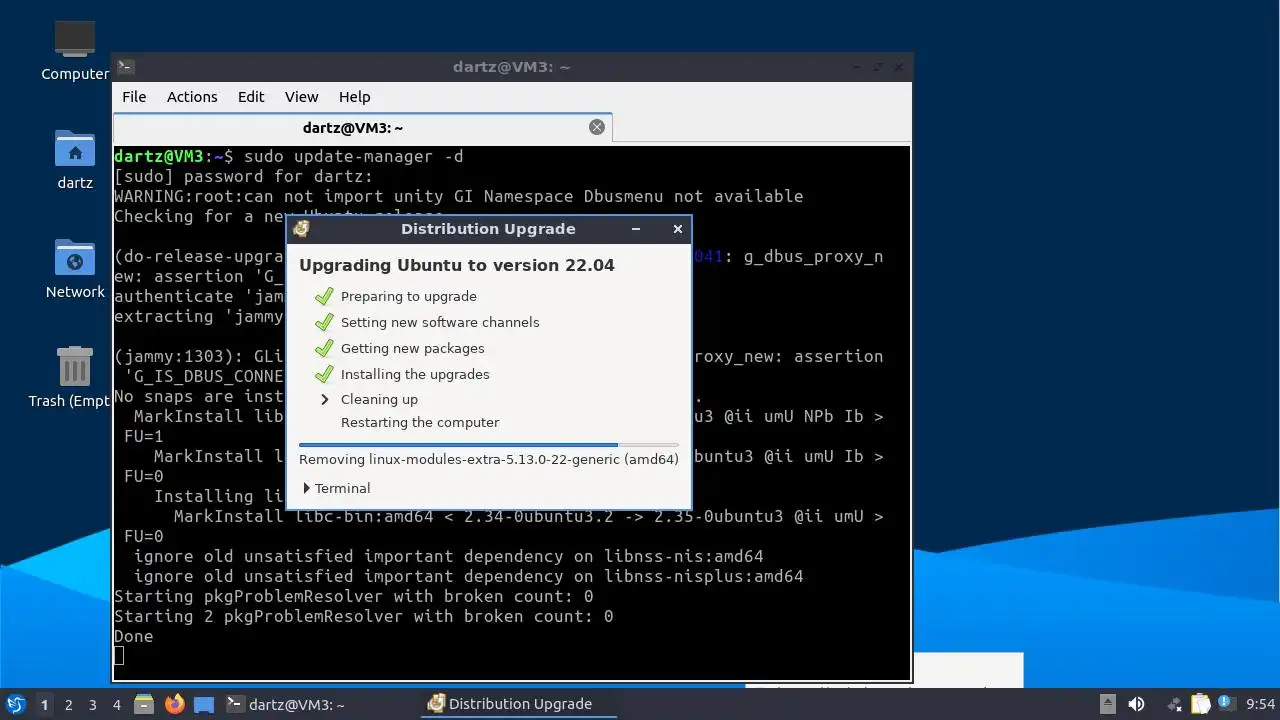
Task: Switch to workspace 3
Action: (92, 705)
